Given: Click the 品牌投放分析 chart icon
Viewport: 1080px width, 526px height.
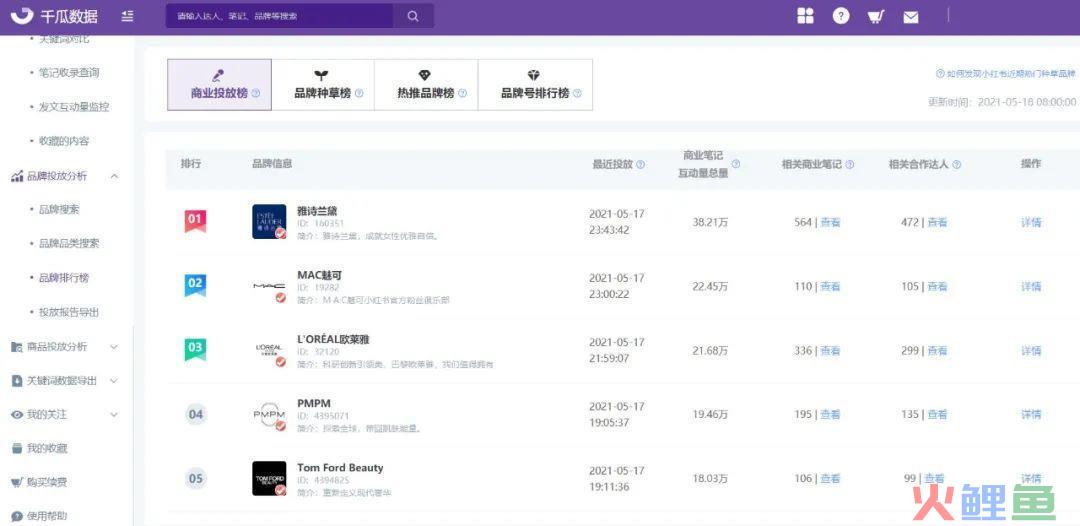Looking at the screenshot, I should pyautogui.click(x=17, y=176).
